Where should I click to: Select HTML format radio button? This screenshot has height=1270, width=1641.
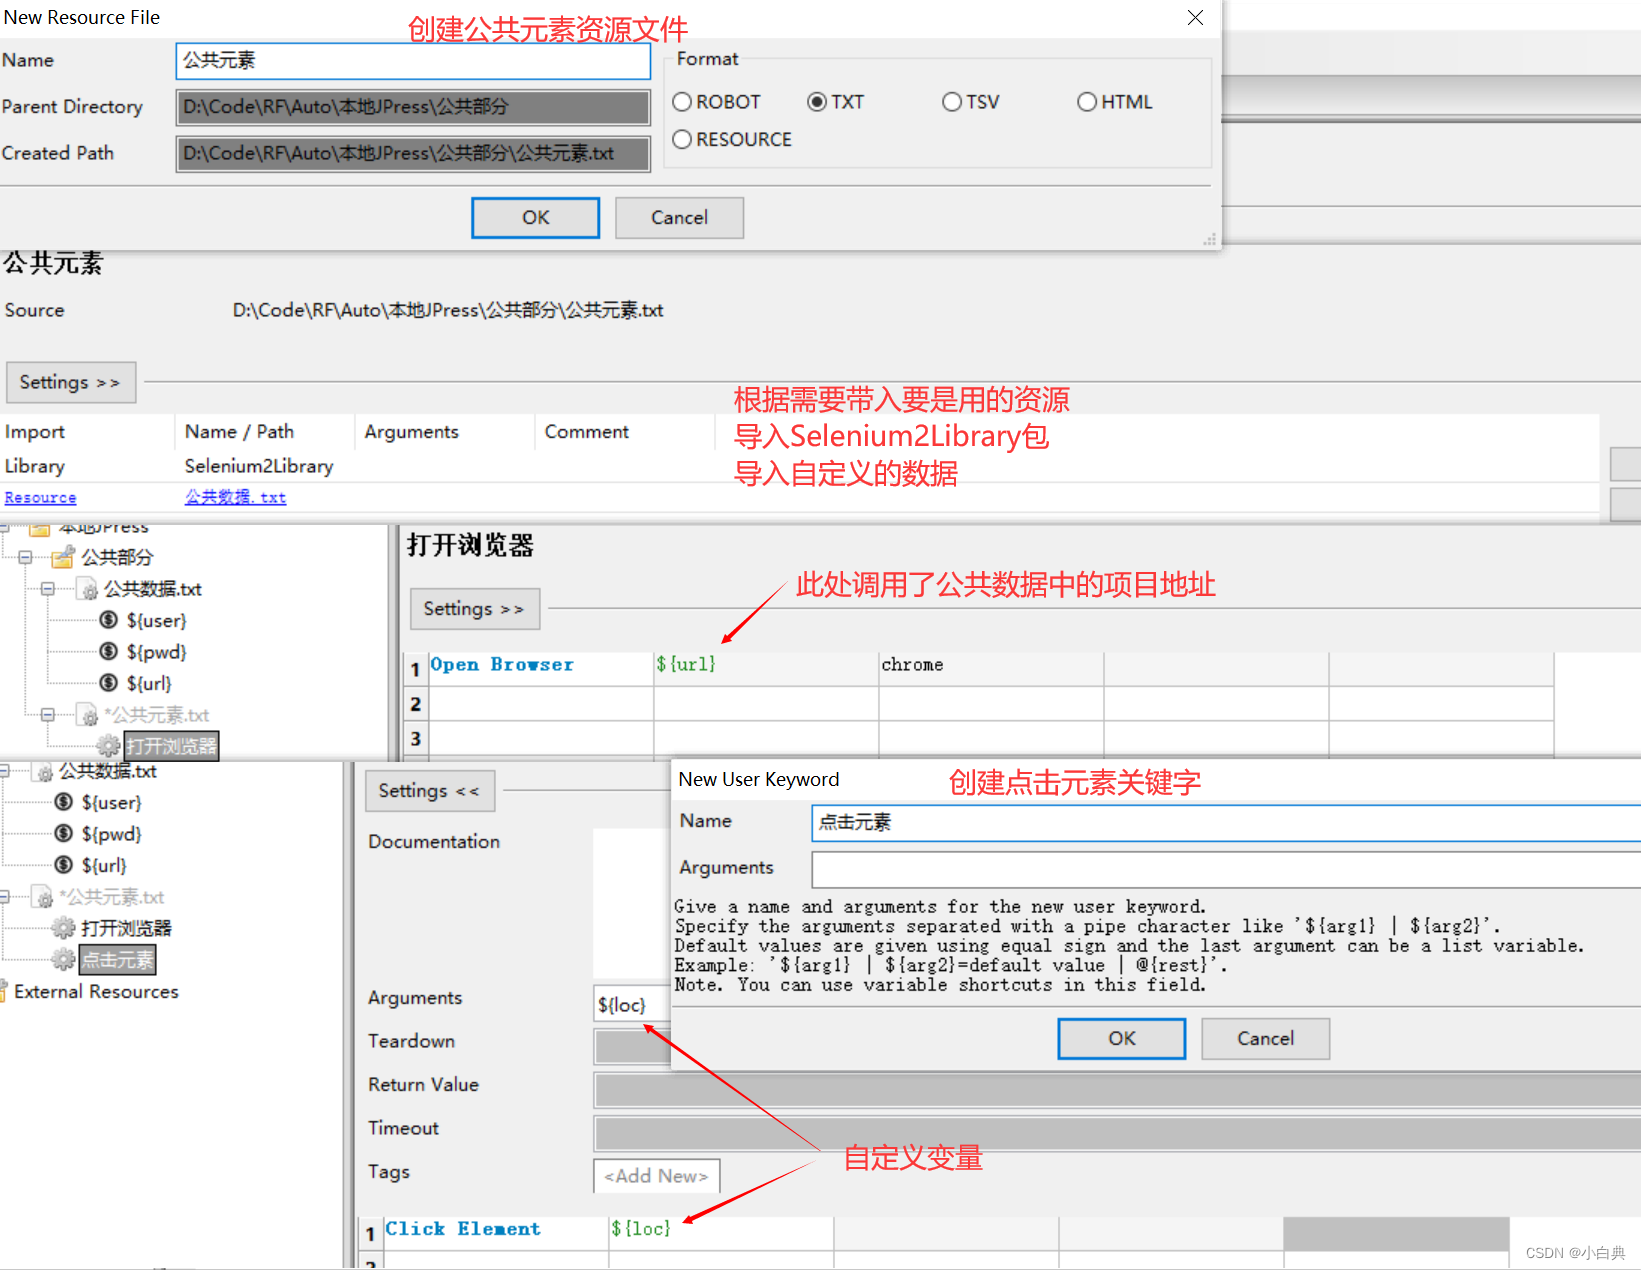tap(1087, 102)
